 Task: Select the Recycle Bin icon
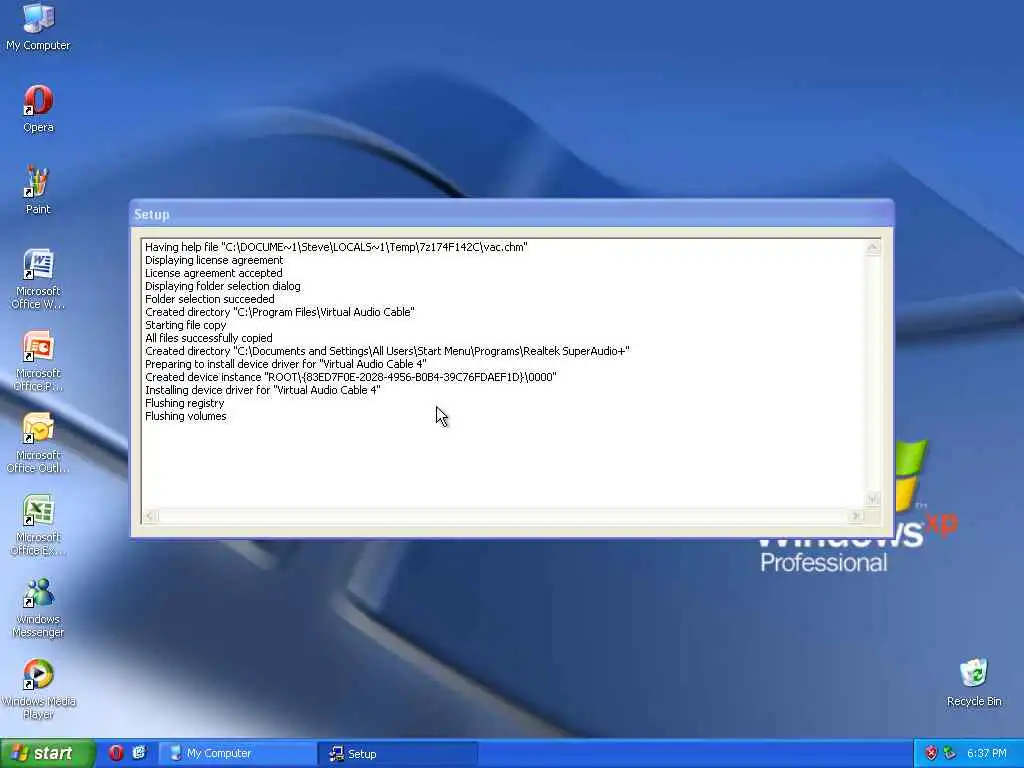(x=974, y=683)
